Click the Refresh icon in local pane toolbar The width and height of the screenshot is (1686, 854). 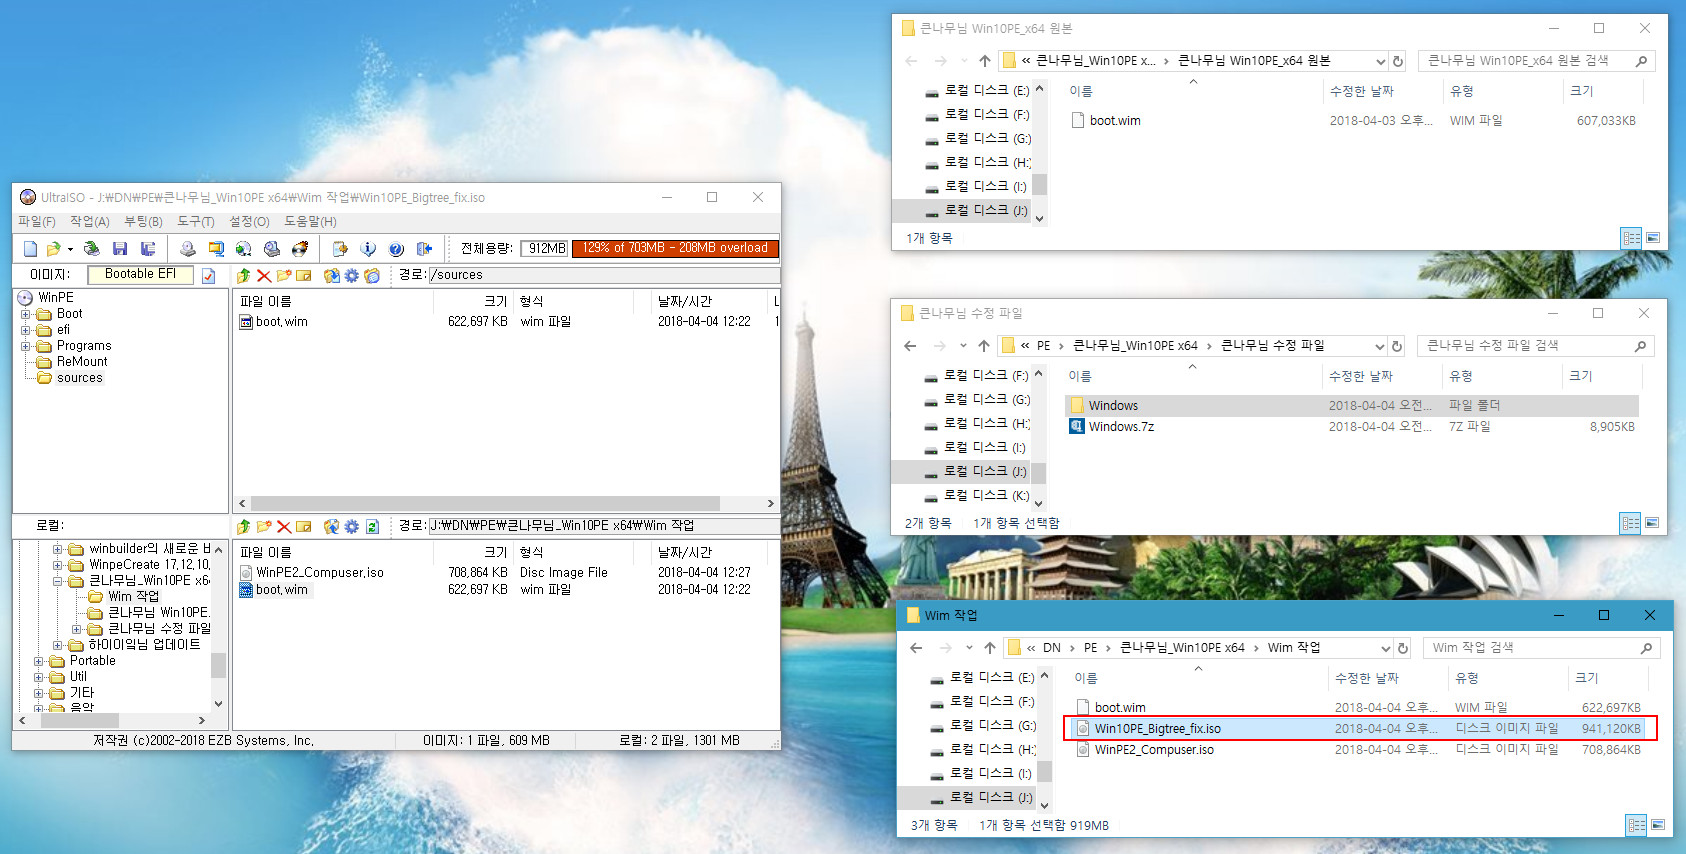point(372,526)
